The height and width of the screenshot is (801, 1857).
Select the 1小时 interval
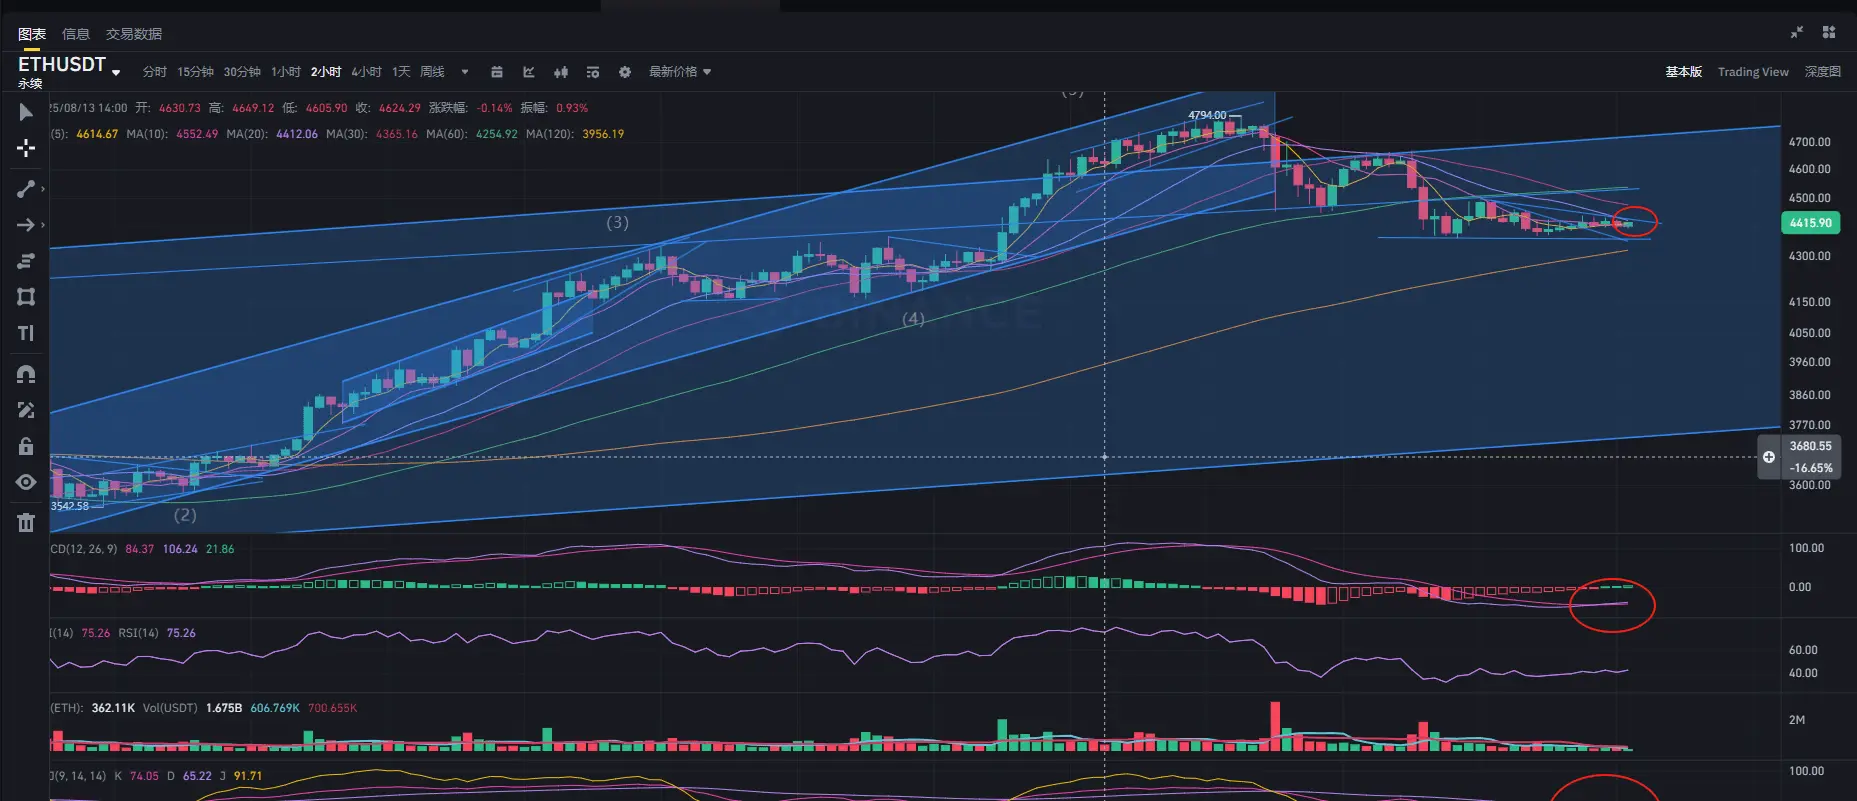pyautogui.click(x=286, y=72)
